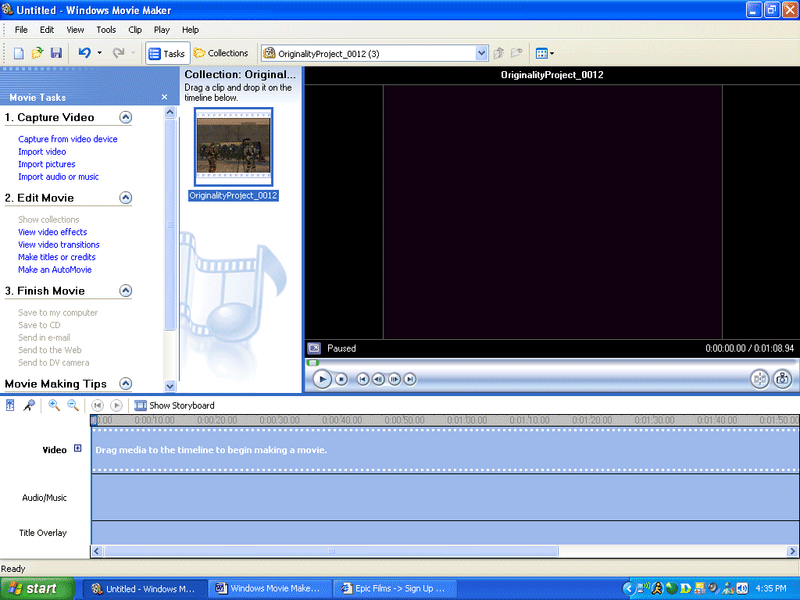Open the Clip menu
Viewport: 800px width, 600px height.
tap(135, 30)
